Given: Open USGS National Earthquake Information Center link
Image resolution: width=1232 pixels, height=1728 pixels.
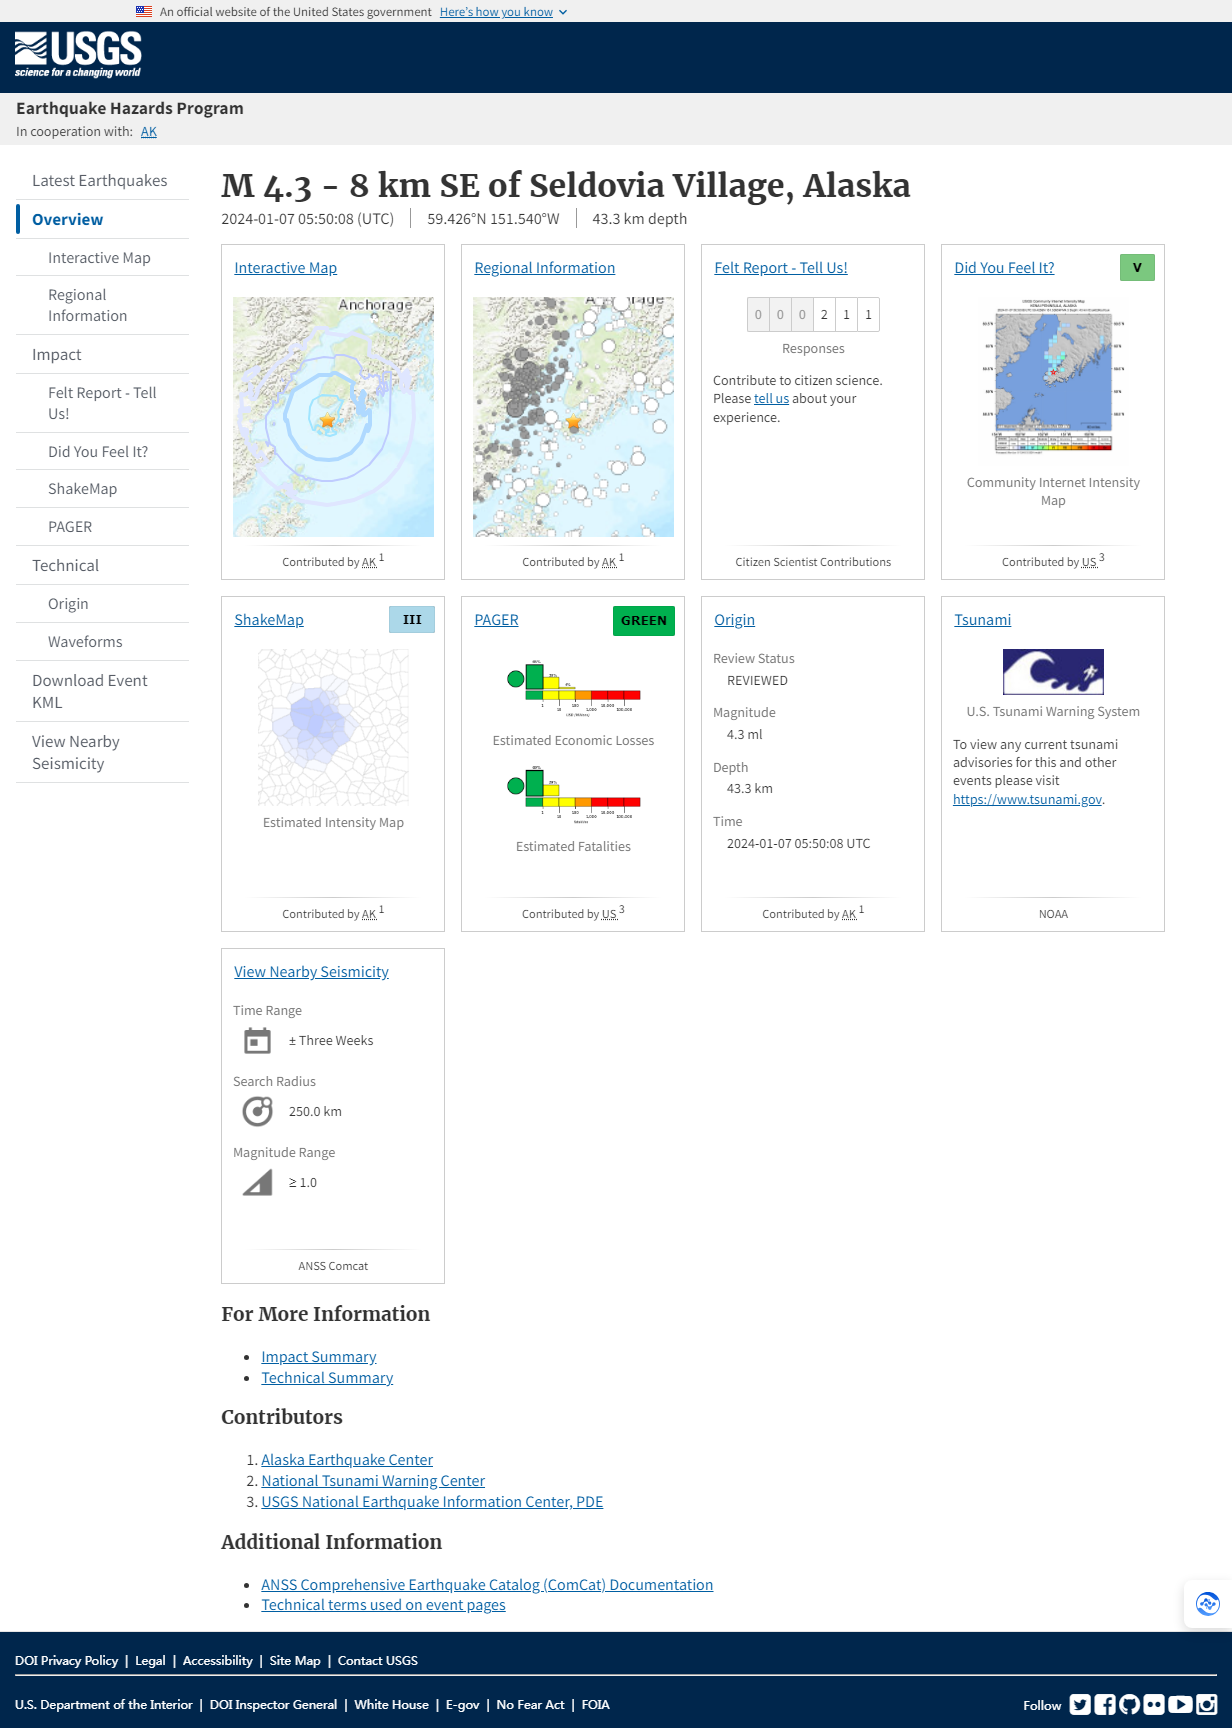Looking at the screenshot, I should 432,1502.
